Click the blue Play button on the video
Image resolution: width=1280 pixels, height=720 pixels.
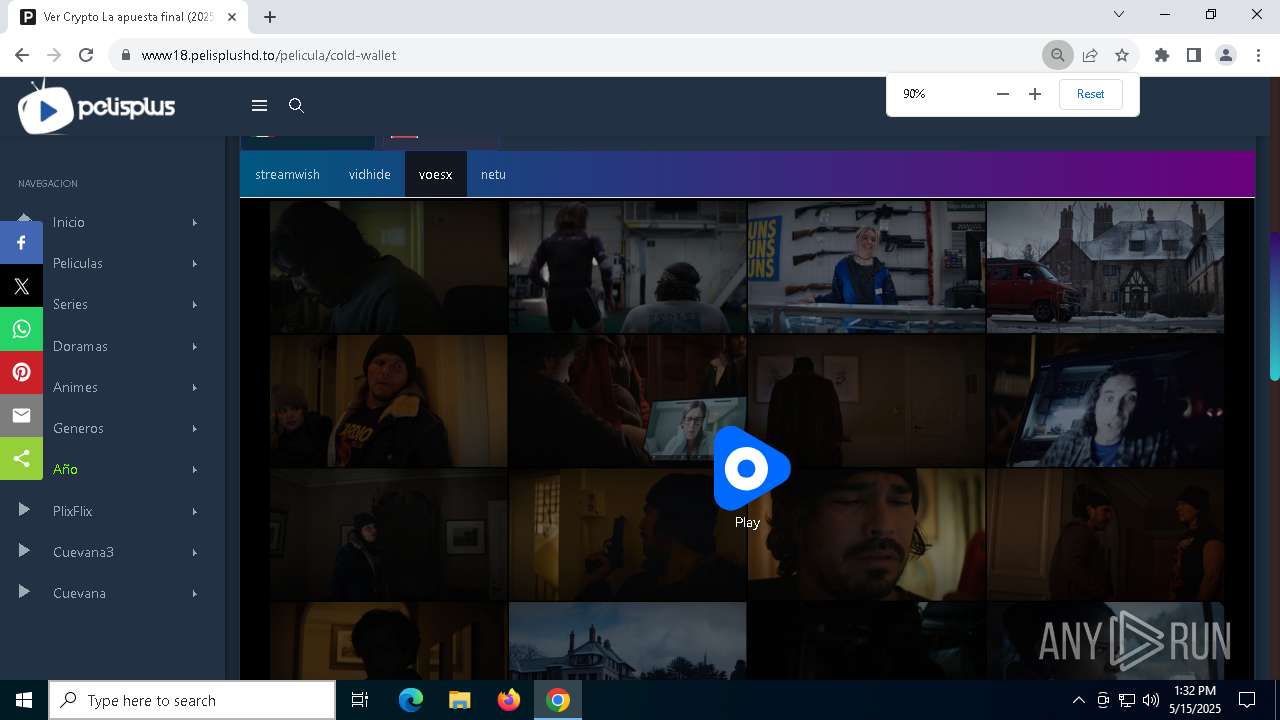pos(751,468)
